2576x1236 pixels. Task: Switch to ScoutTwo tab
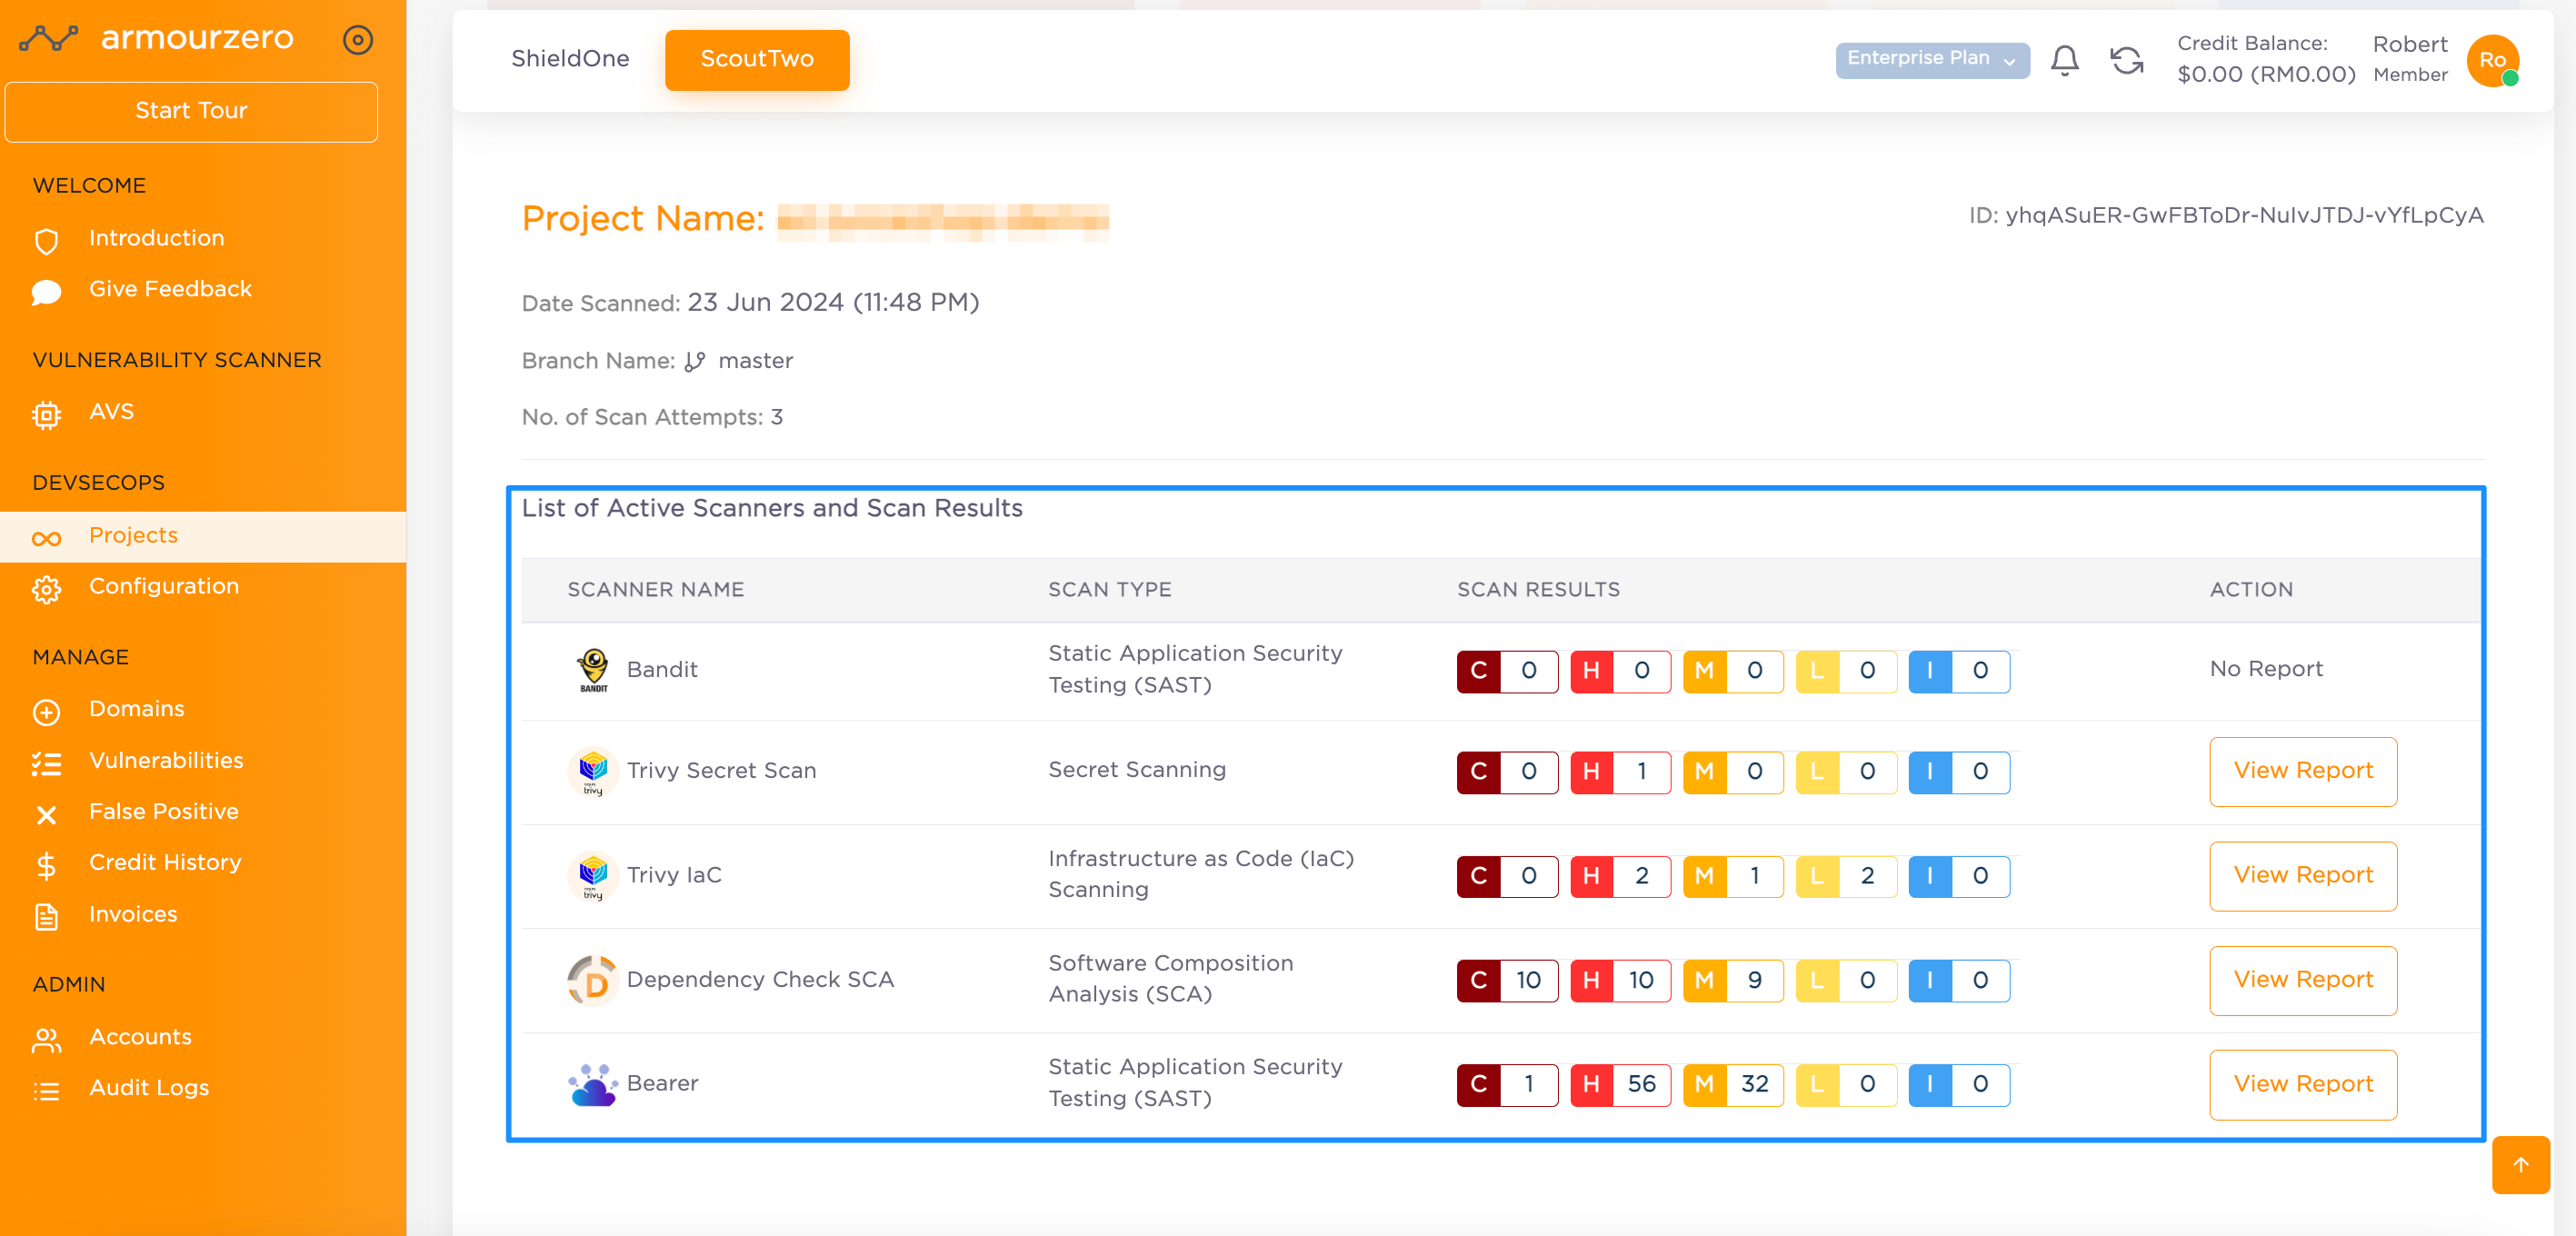757,59
